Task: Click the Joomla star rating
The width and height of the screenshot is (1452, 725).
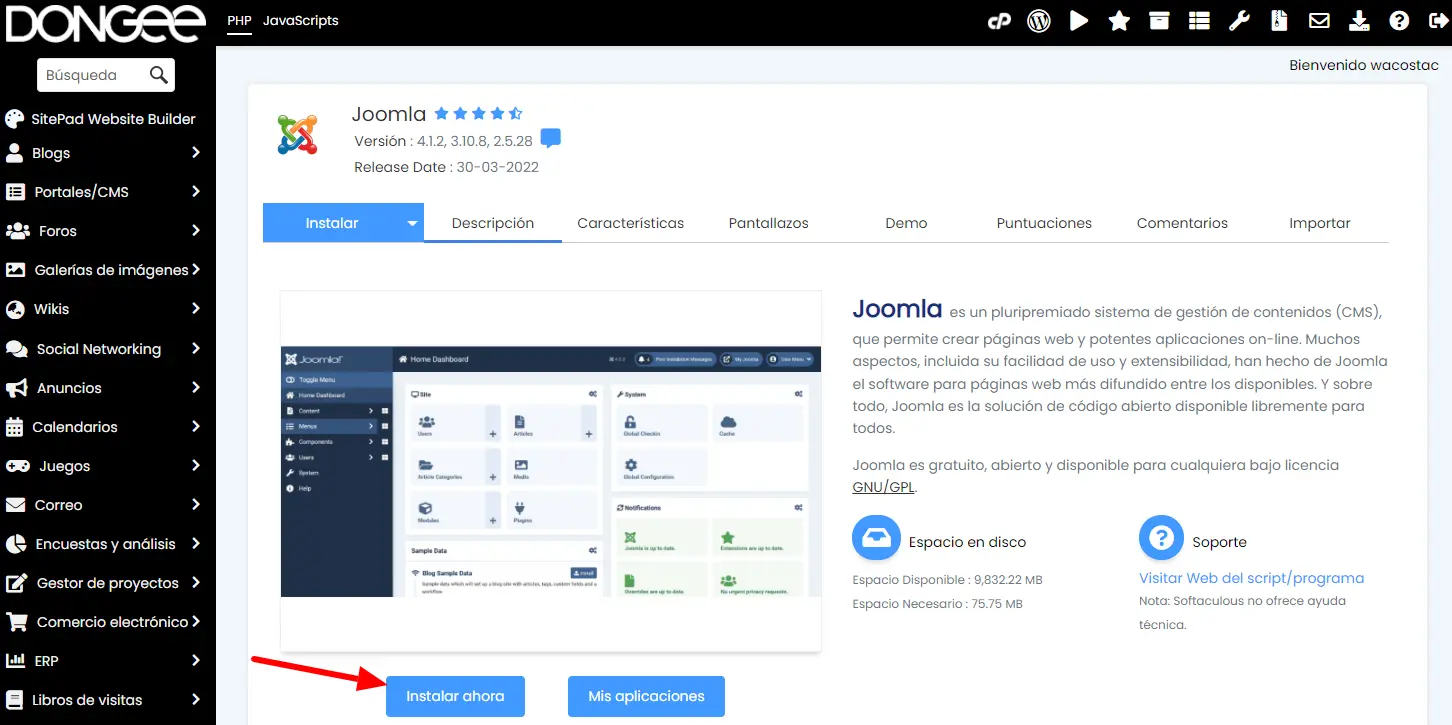Action: tap(478, 114)
